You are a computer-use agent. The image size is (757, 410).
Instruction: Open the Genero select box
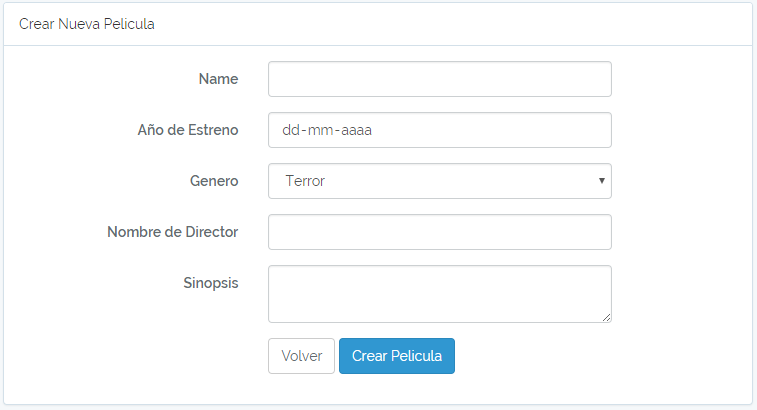pos(440,181)
